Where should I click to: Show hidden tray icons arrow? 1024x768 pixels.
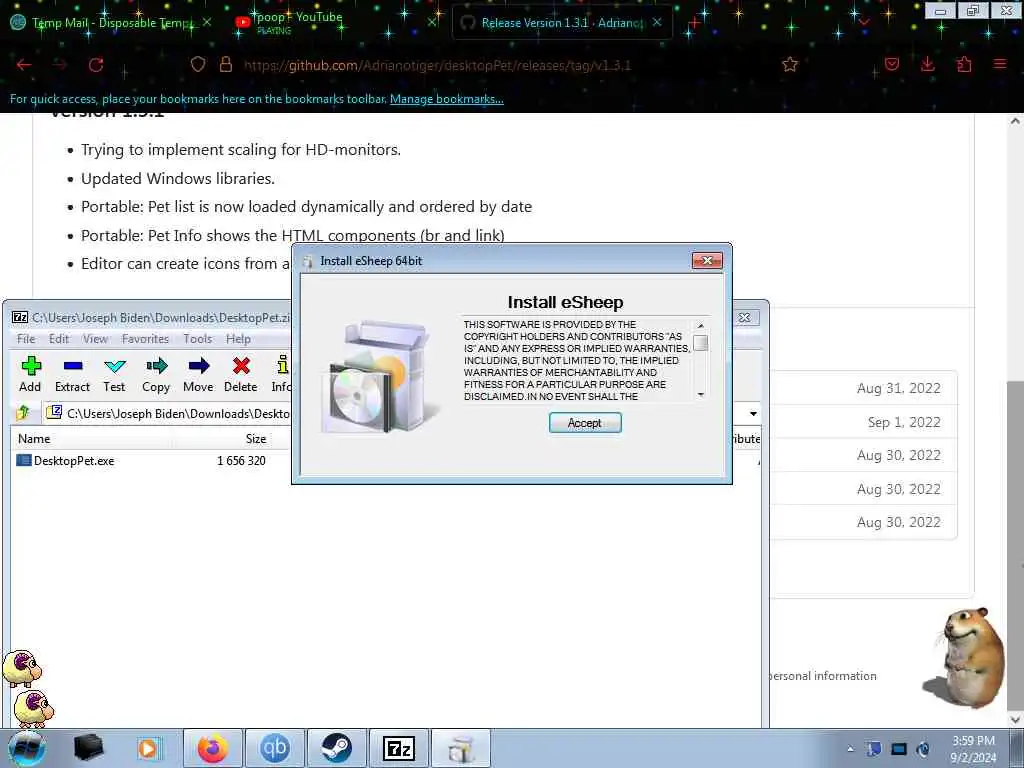[850, 749]
